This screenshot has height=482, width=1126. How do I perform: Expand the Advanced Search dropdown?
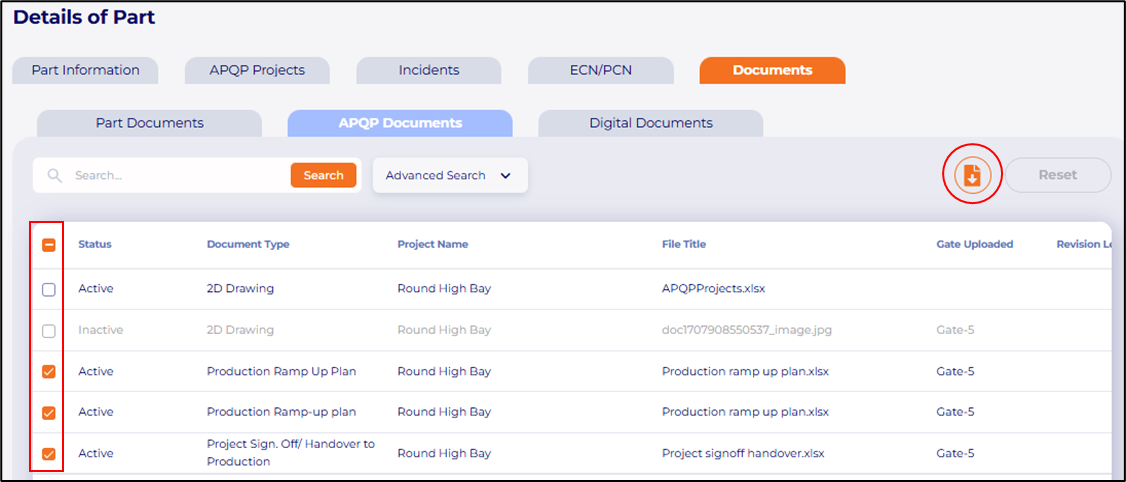click(436, 176)
